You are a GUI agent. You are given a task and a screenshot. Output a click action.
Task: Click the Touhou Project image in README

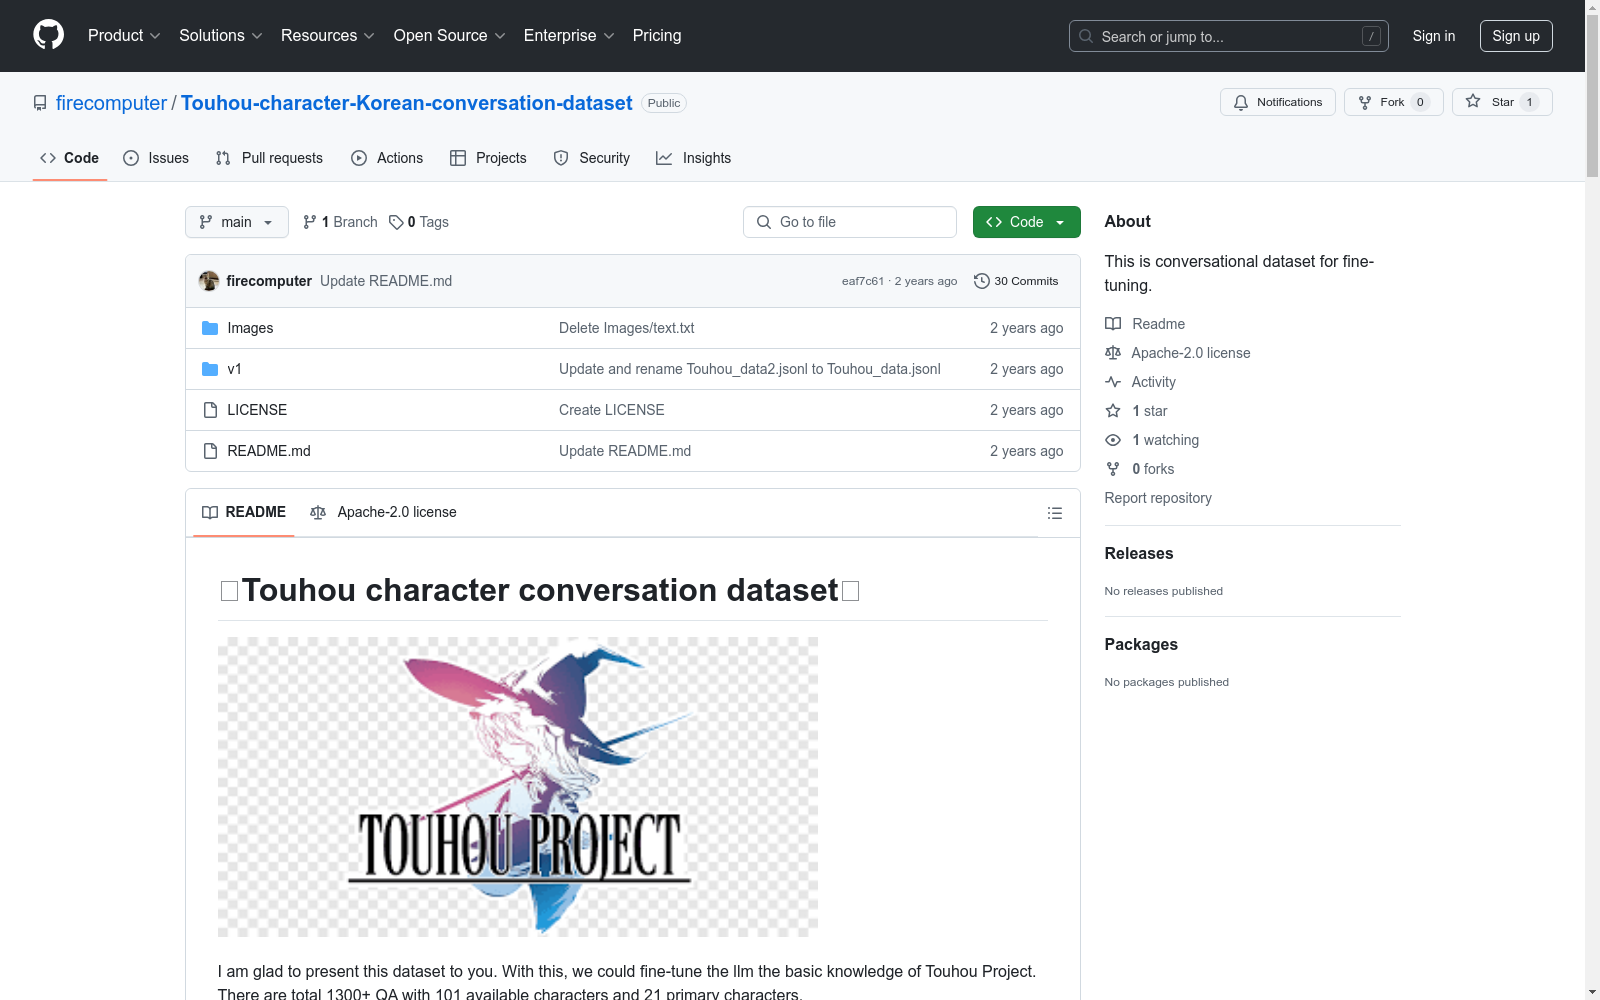[x=518, y=787]
